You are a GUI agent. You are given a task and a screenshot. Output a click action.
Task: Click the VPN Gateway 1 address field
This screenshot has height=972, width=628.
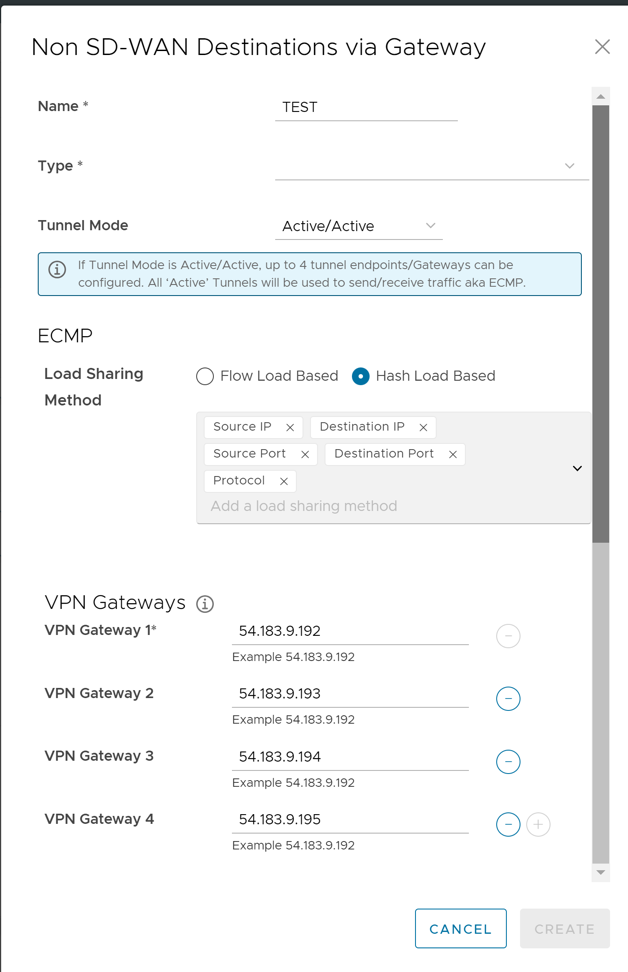point(350,632)
